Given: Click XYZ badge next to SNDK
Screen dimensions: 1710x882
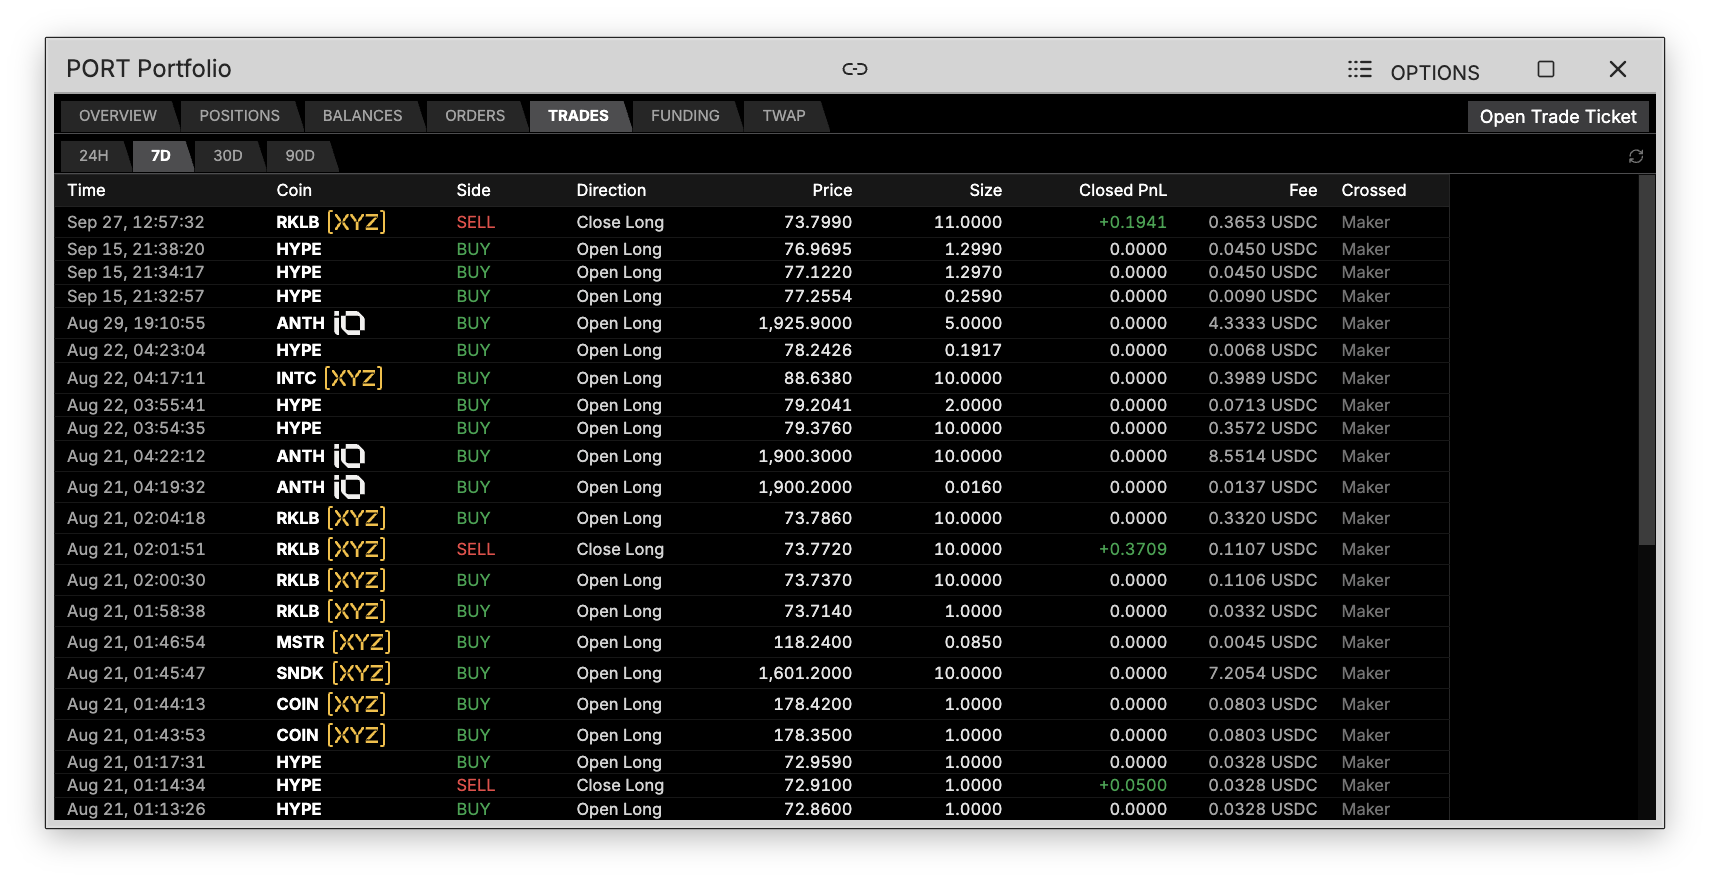Looking at the screenshot, I should [361, 673].
